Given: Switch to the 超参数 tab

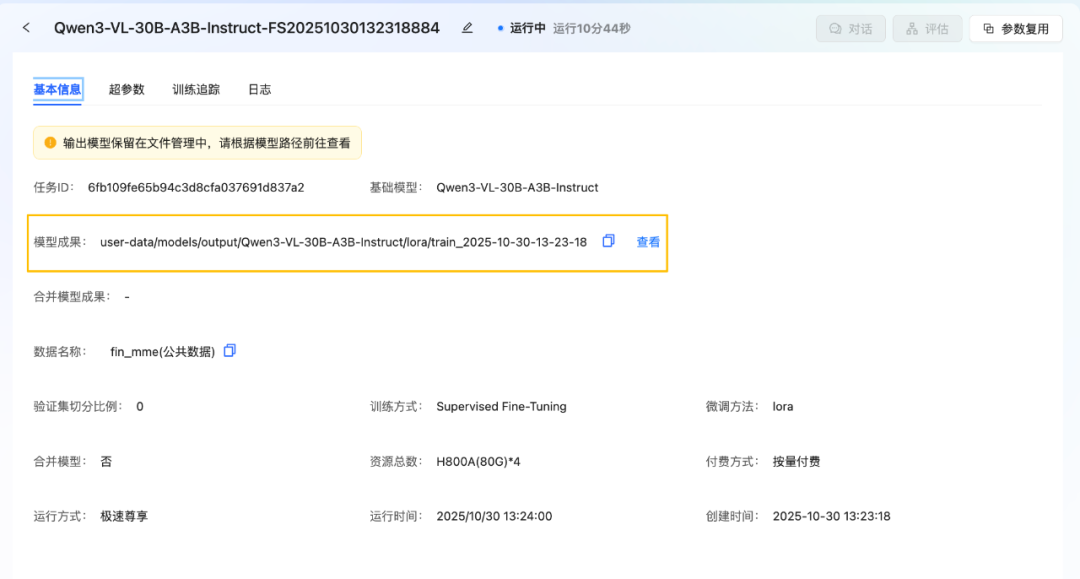Looking at the screenshot, I should (x=127, y=90).
